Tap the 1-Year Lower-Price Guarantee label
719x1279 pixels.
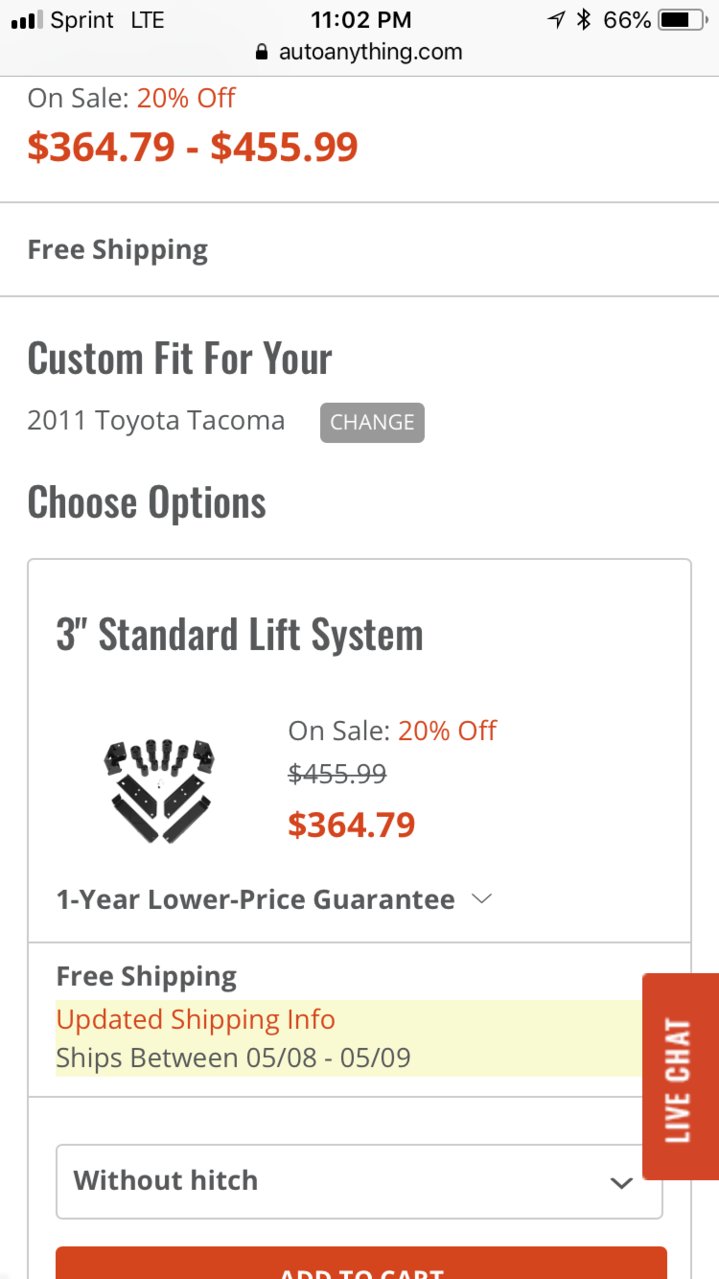(x=255, y=900)
